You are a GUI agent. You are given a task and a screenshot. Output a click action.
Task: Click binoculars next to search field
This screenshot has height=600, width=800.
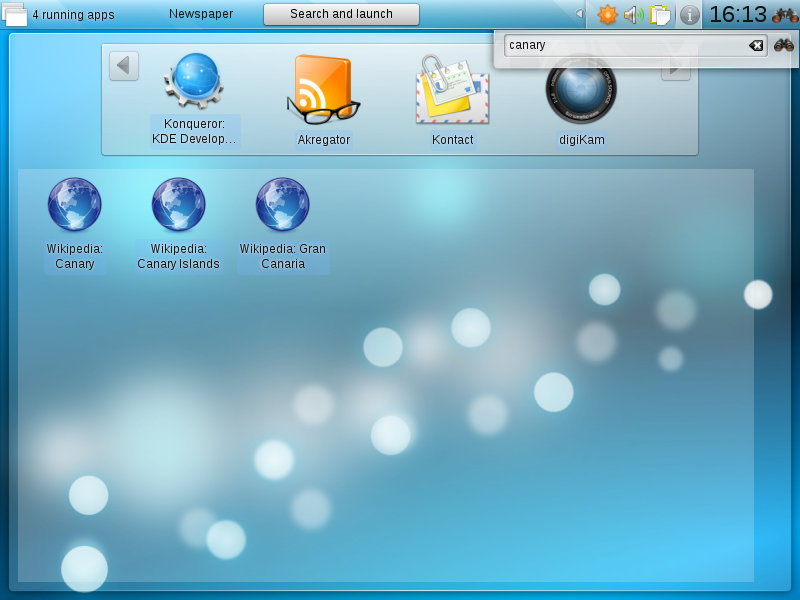[x=783, y=45]
